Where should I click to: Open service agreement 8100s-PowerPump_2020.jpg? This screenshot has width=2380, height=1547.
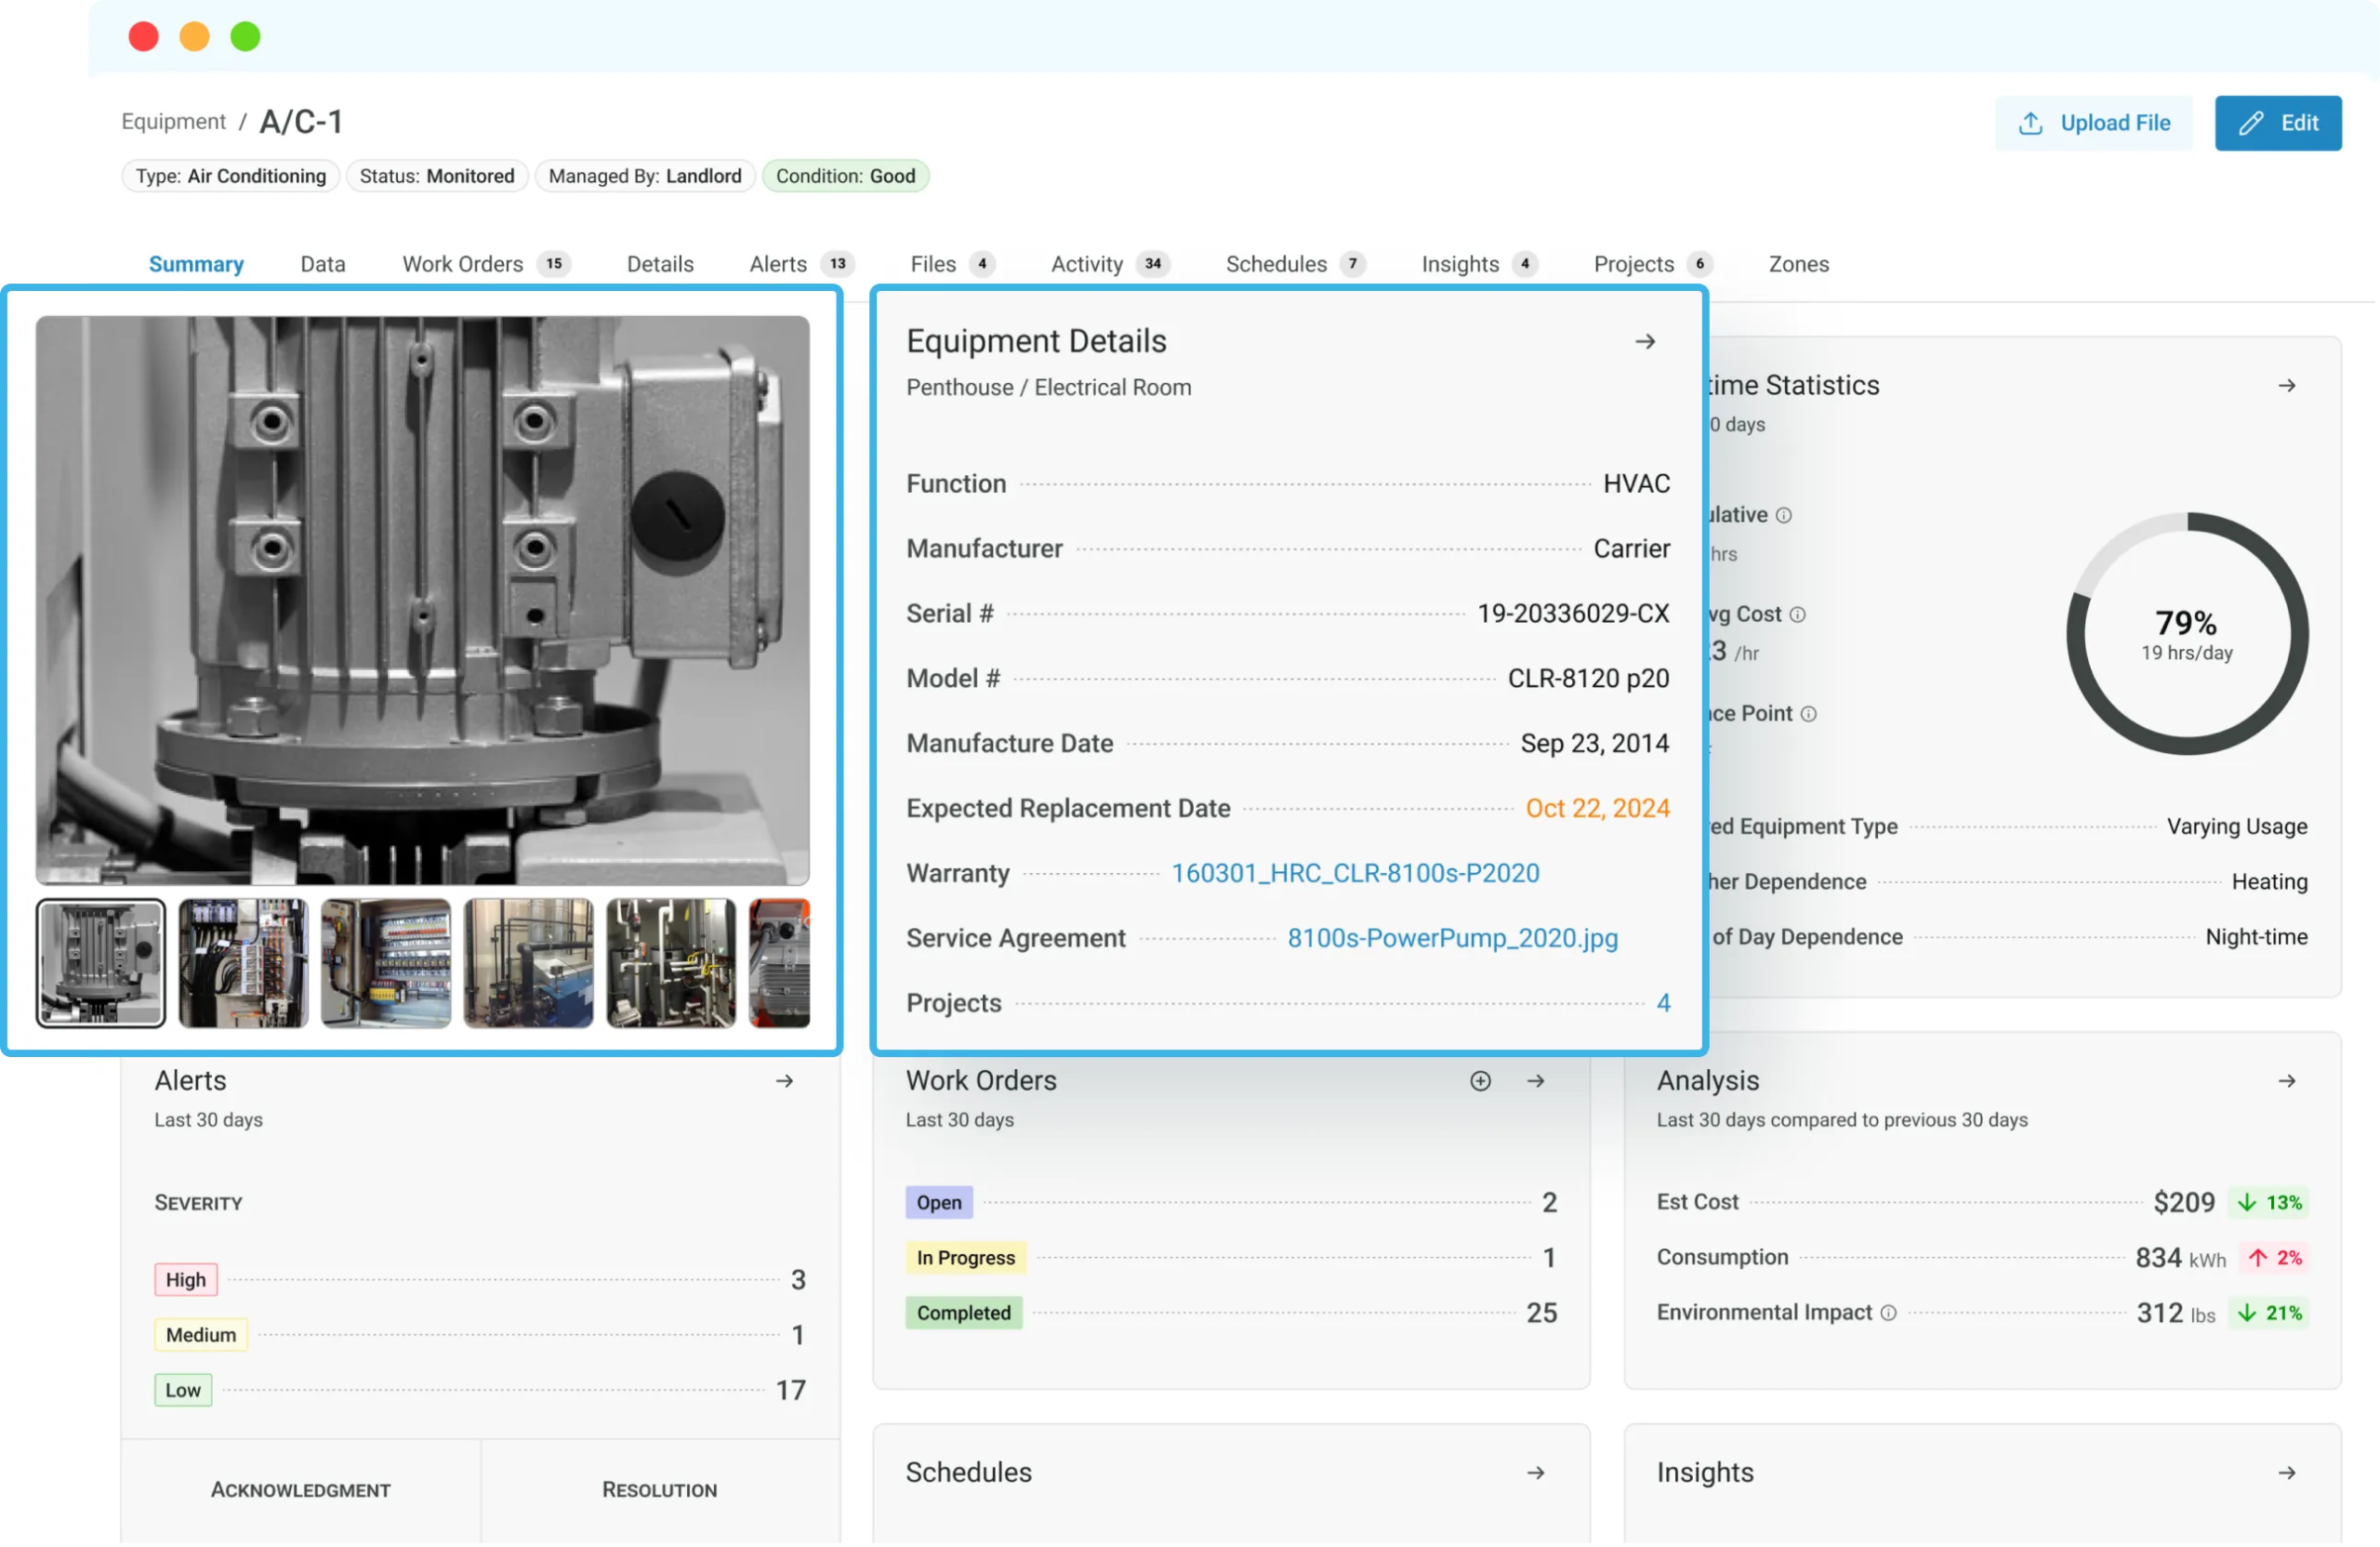click(1452, 938)
